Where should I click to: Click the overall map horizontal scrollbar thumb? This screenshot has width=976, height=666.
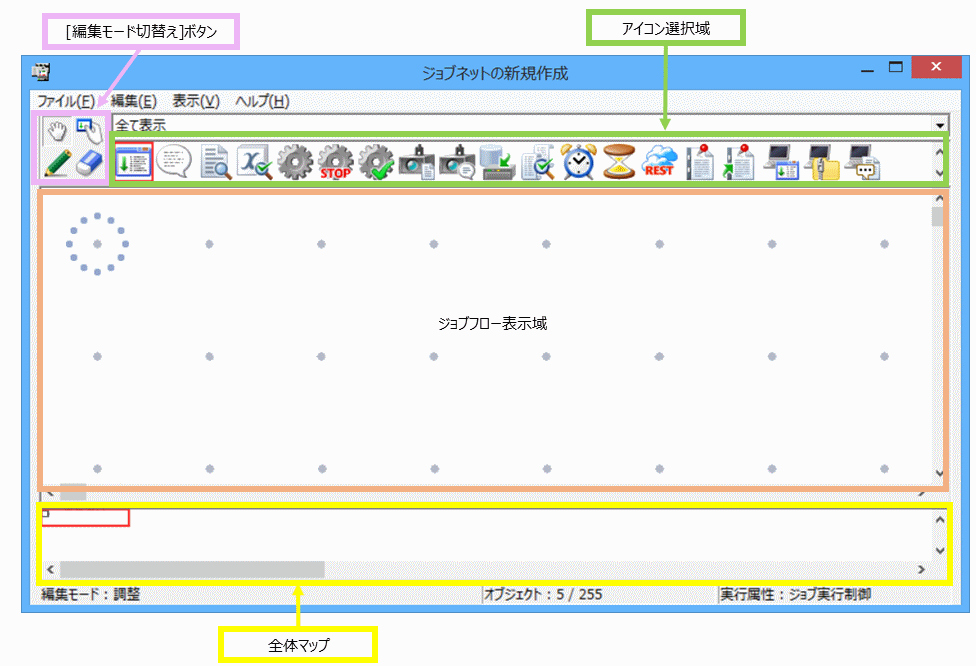click(192, 570)
